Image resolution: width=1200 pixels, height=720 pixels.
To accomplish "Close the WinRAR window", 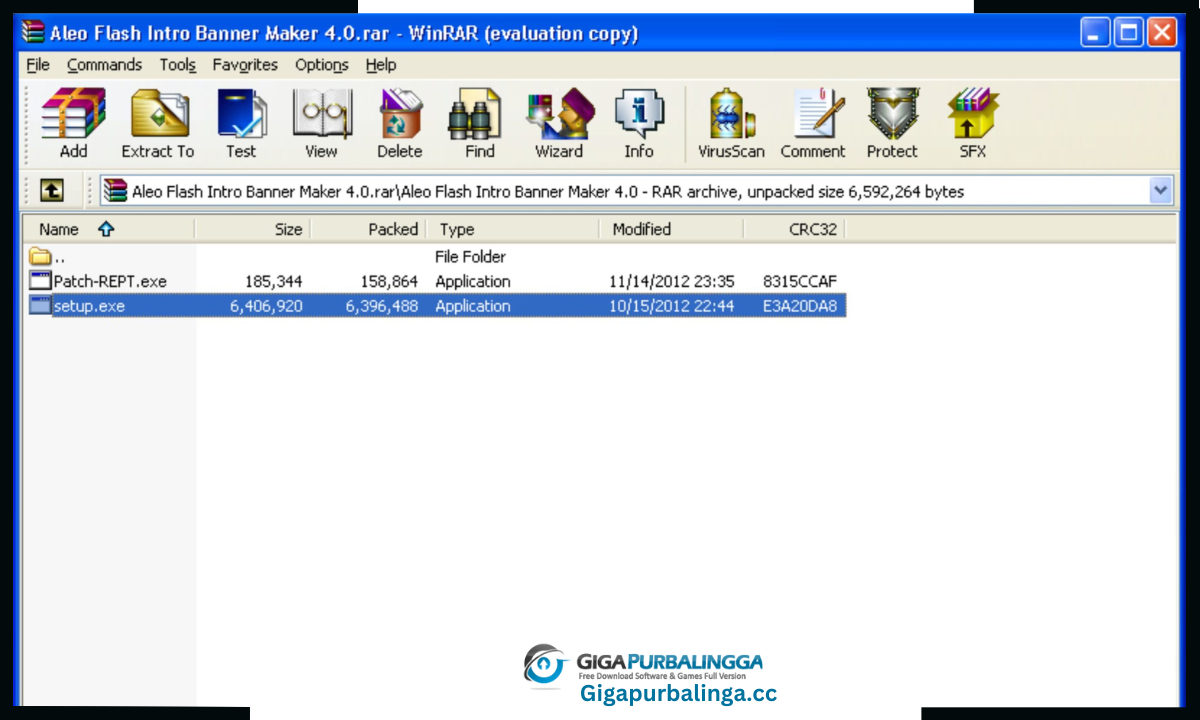I will point(1161,33).
